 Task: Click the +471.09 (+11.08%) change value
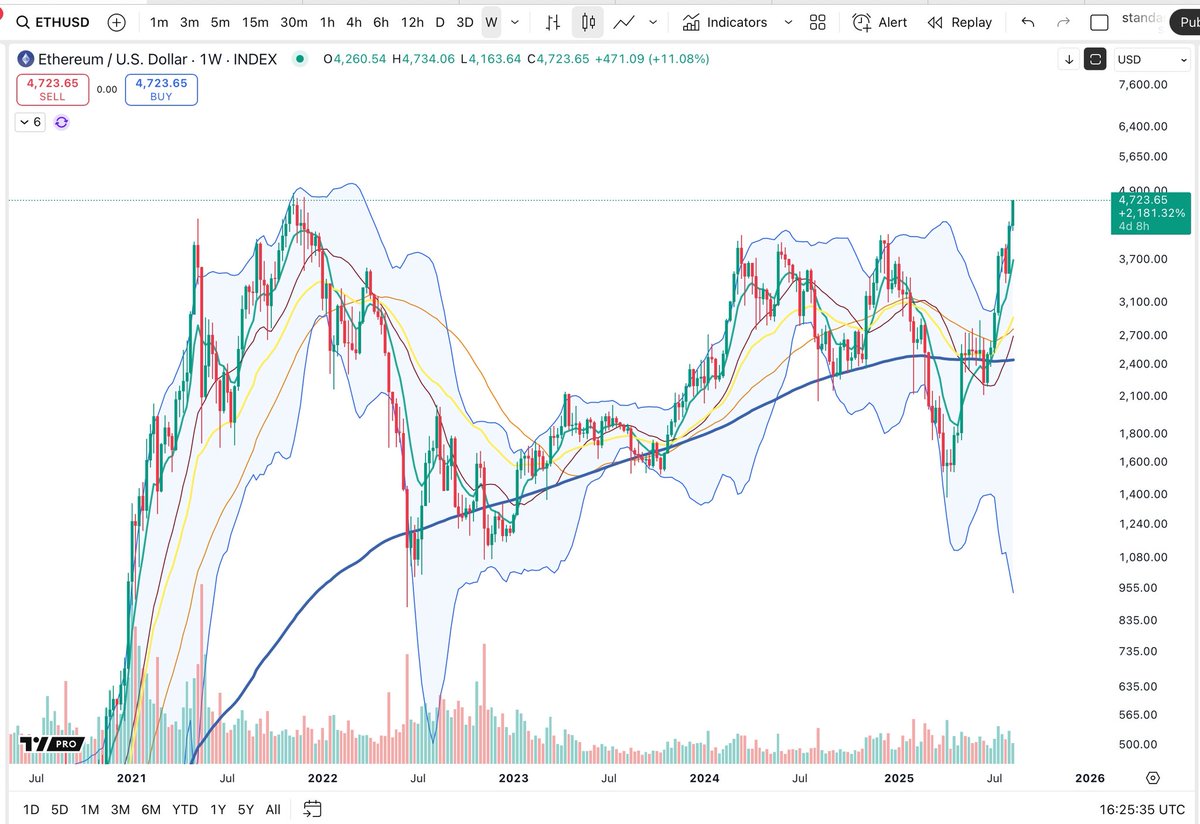pyautogui.click(x=652, y=59)
